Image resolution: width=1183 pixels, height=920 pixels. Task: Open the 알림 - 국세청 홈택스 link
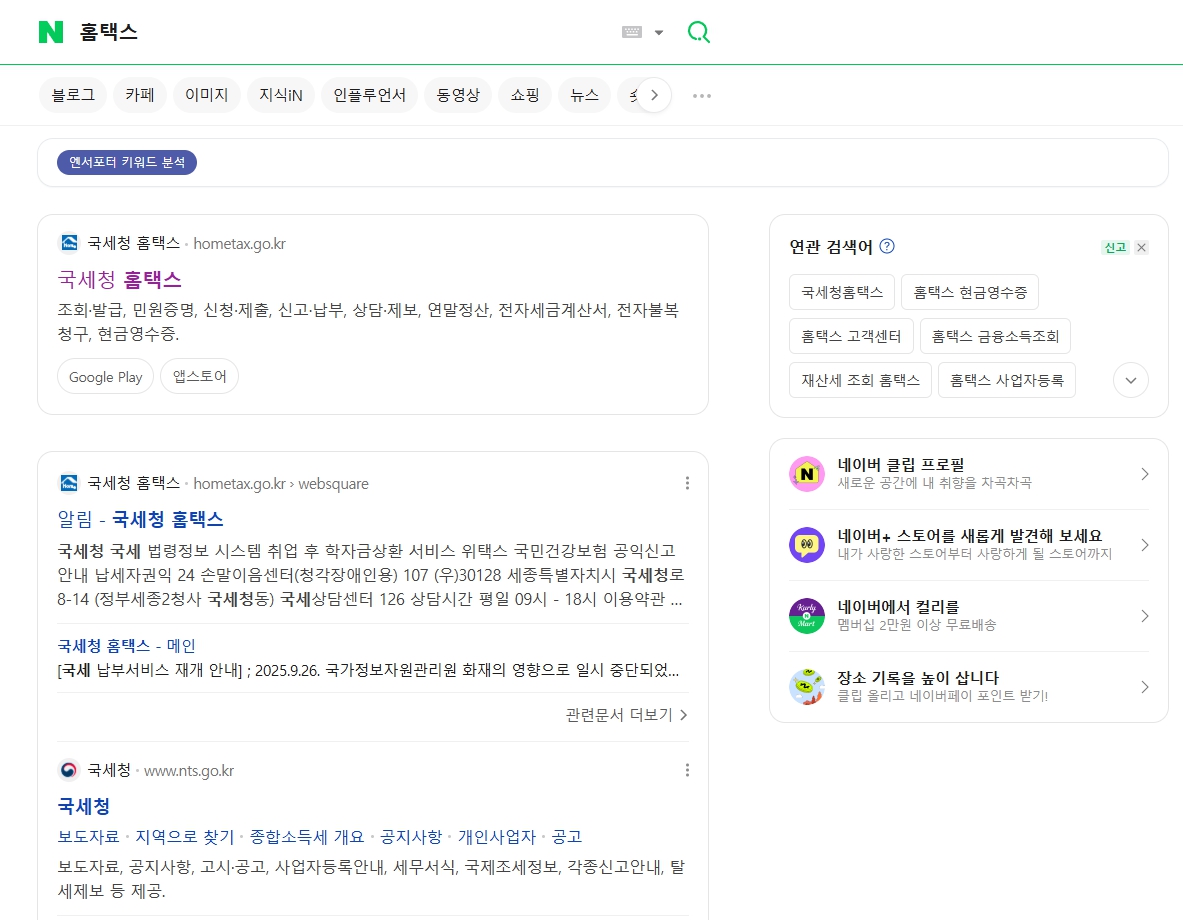click(140, 519)
